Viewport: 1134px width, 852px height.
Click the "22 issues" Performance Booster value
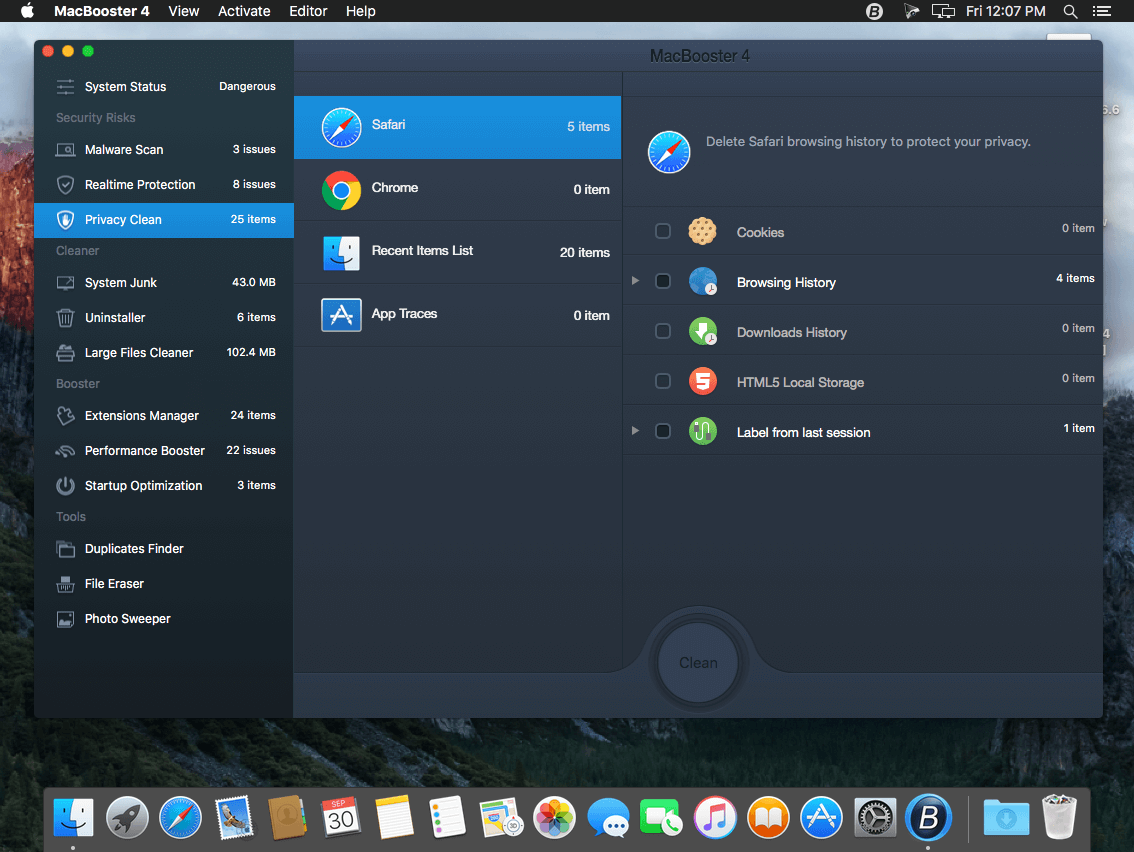(251, 450)
